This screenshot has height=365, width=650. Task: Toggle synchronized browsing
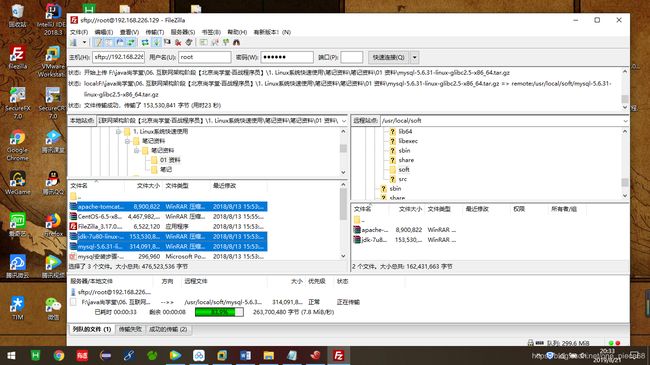[x=226, y=42]
